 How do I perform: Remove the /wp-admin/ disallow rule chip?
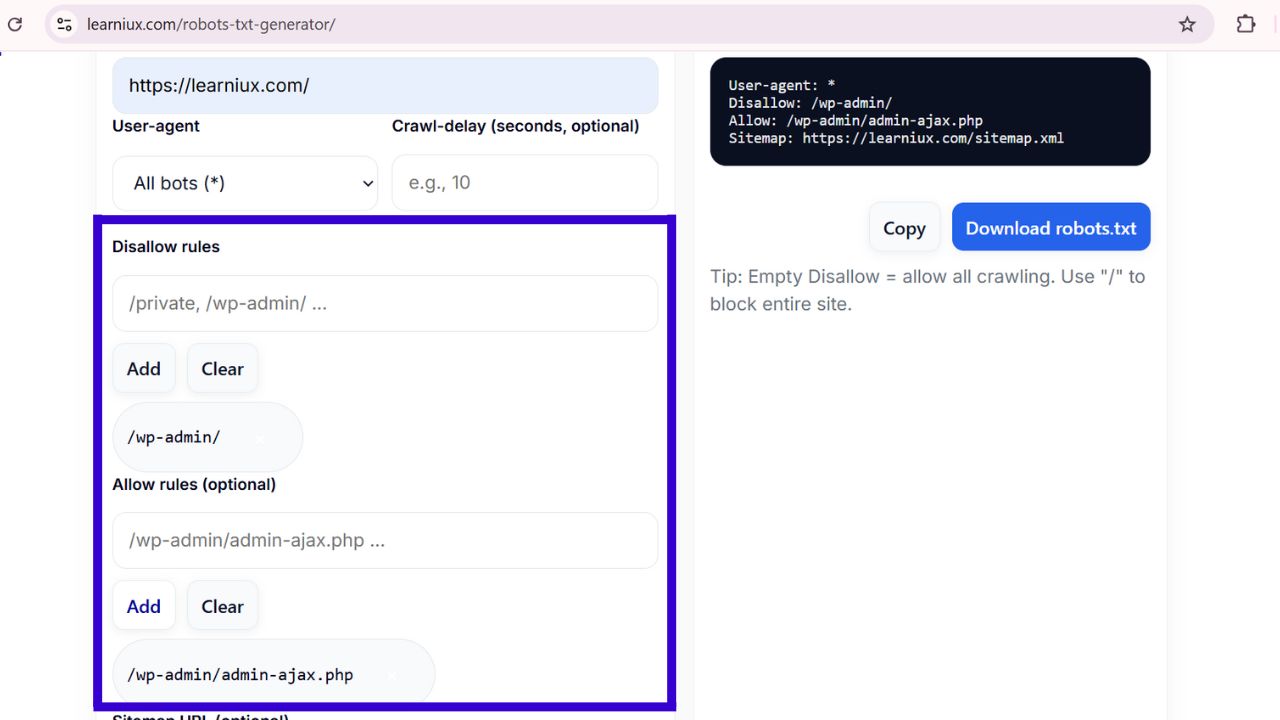[261, 438]
